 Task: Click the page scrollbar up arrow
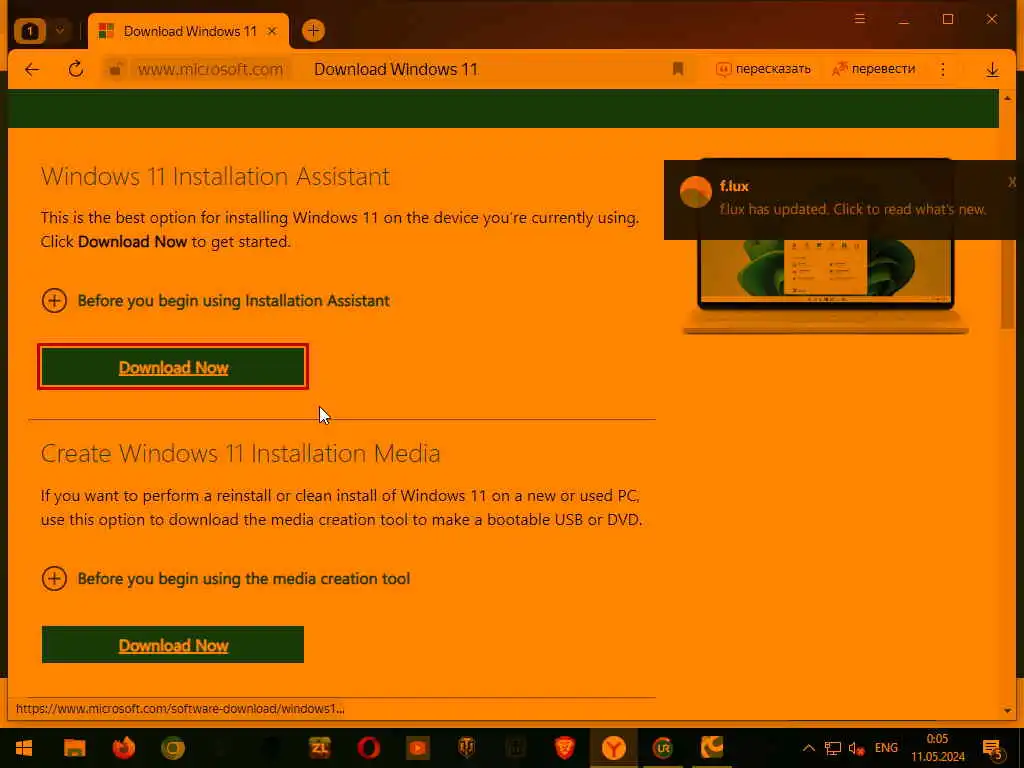(x=1007, y=98)
